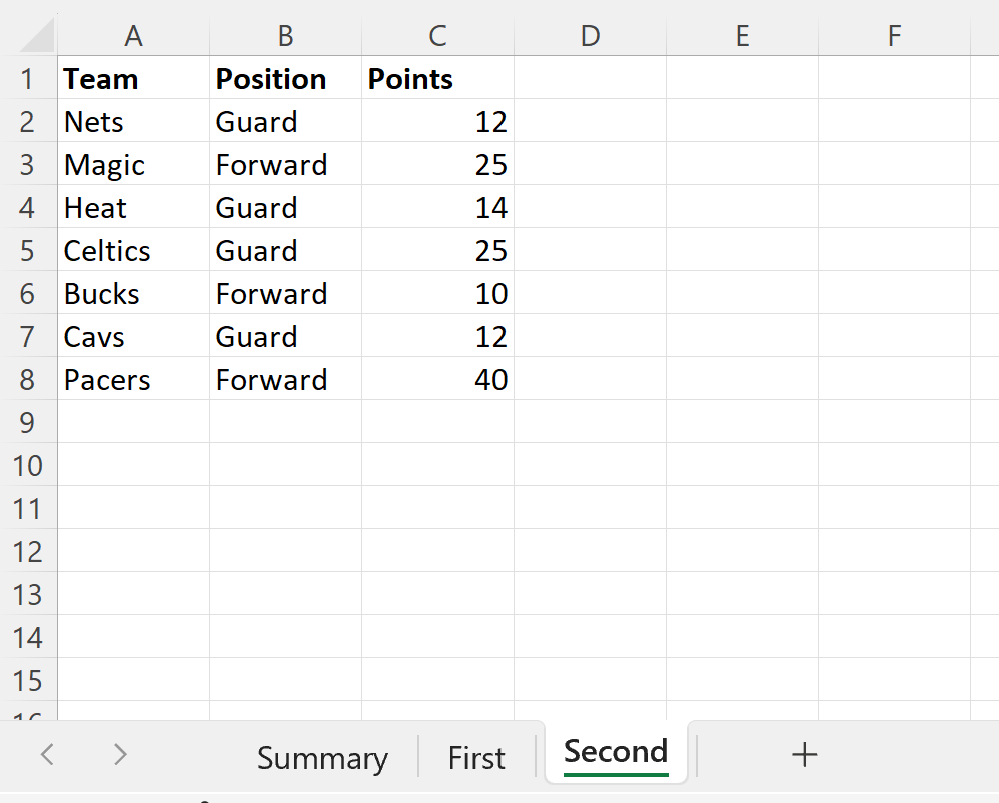
Task: Click the Position header cell
Action: (285, 79)
